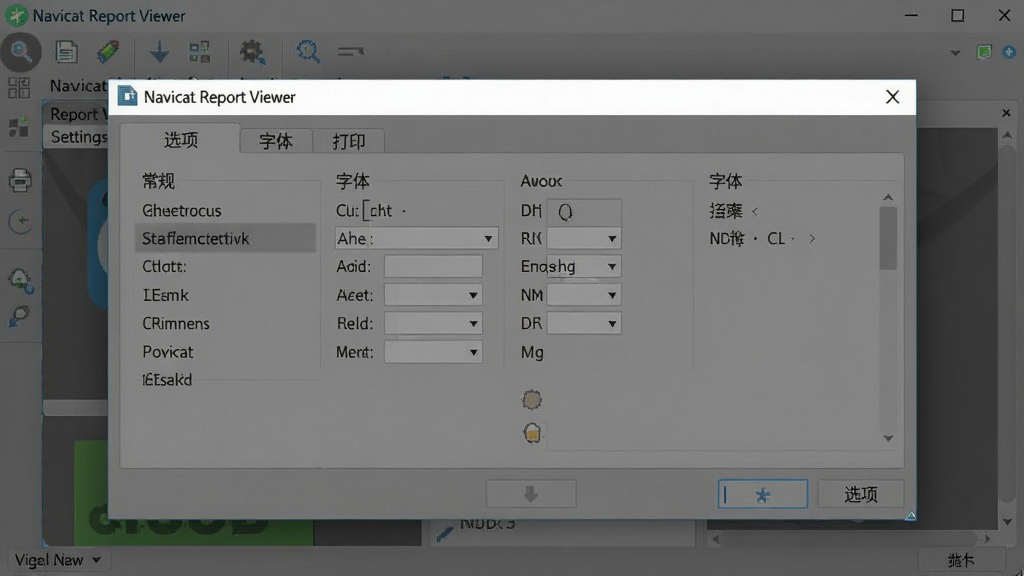This screenshot has width=1024, height=576.
Task: Click the blue plus icon at top right
Action: (x=1009, y=52)
